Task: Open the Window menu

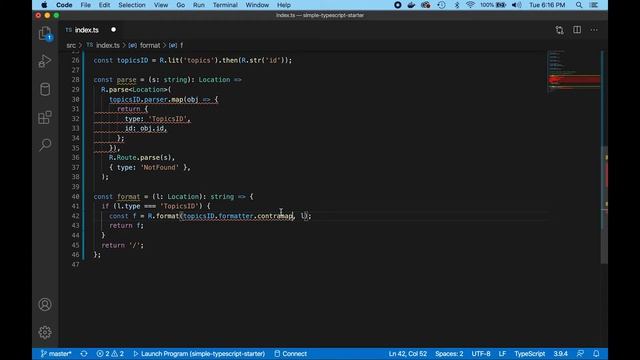Action: (x=257, y=5)
